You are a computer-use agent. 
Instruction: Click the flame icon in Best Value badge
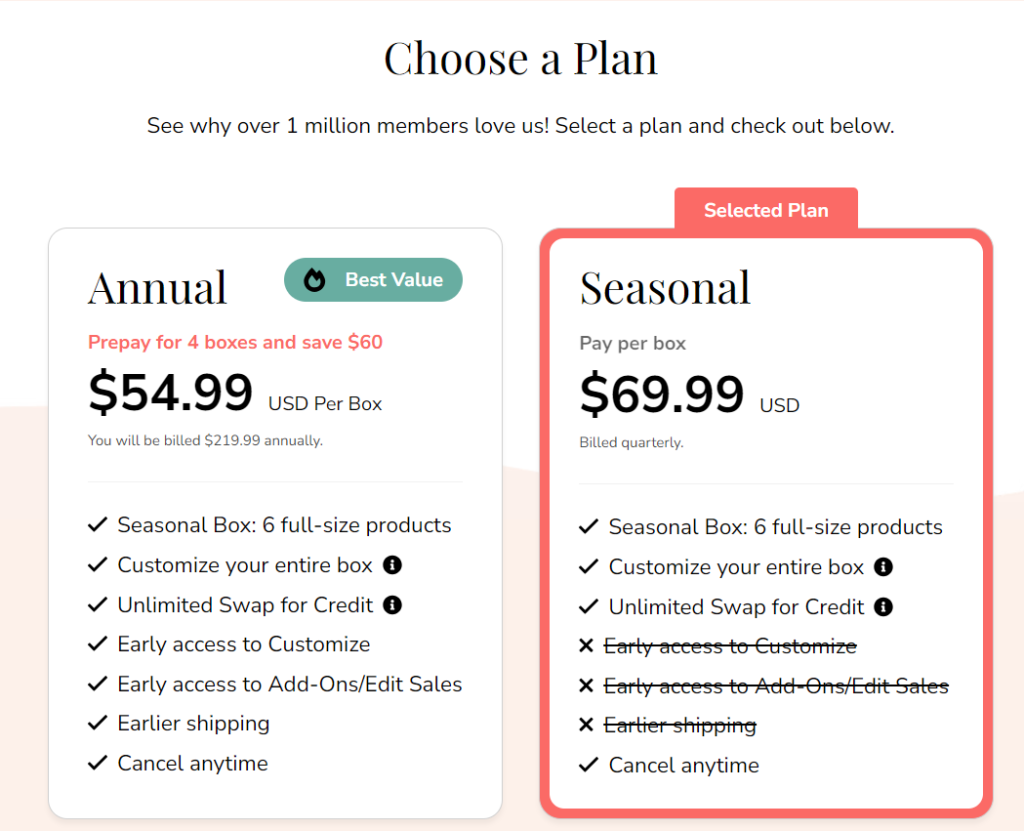pos(316,280)
